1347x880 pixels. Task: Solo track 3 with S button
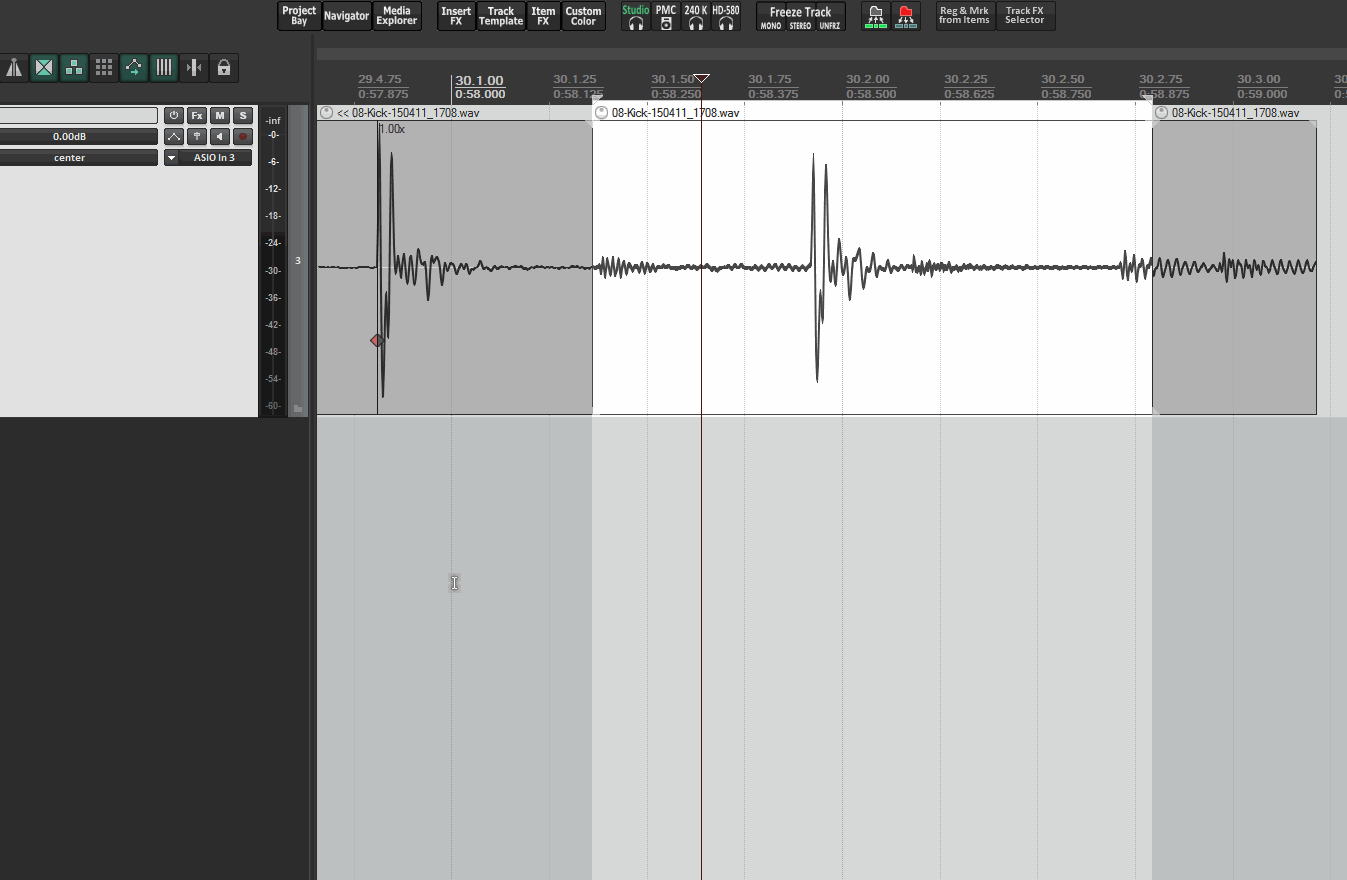tap(242, 116)
